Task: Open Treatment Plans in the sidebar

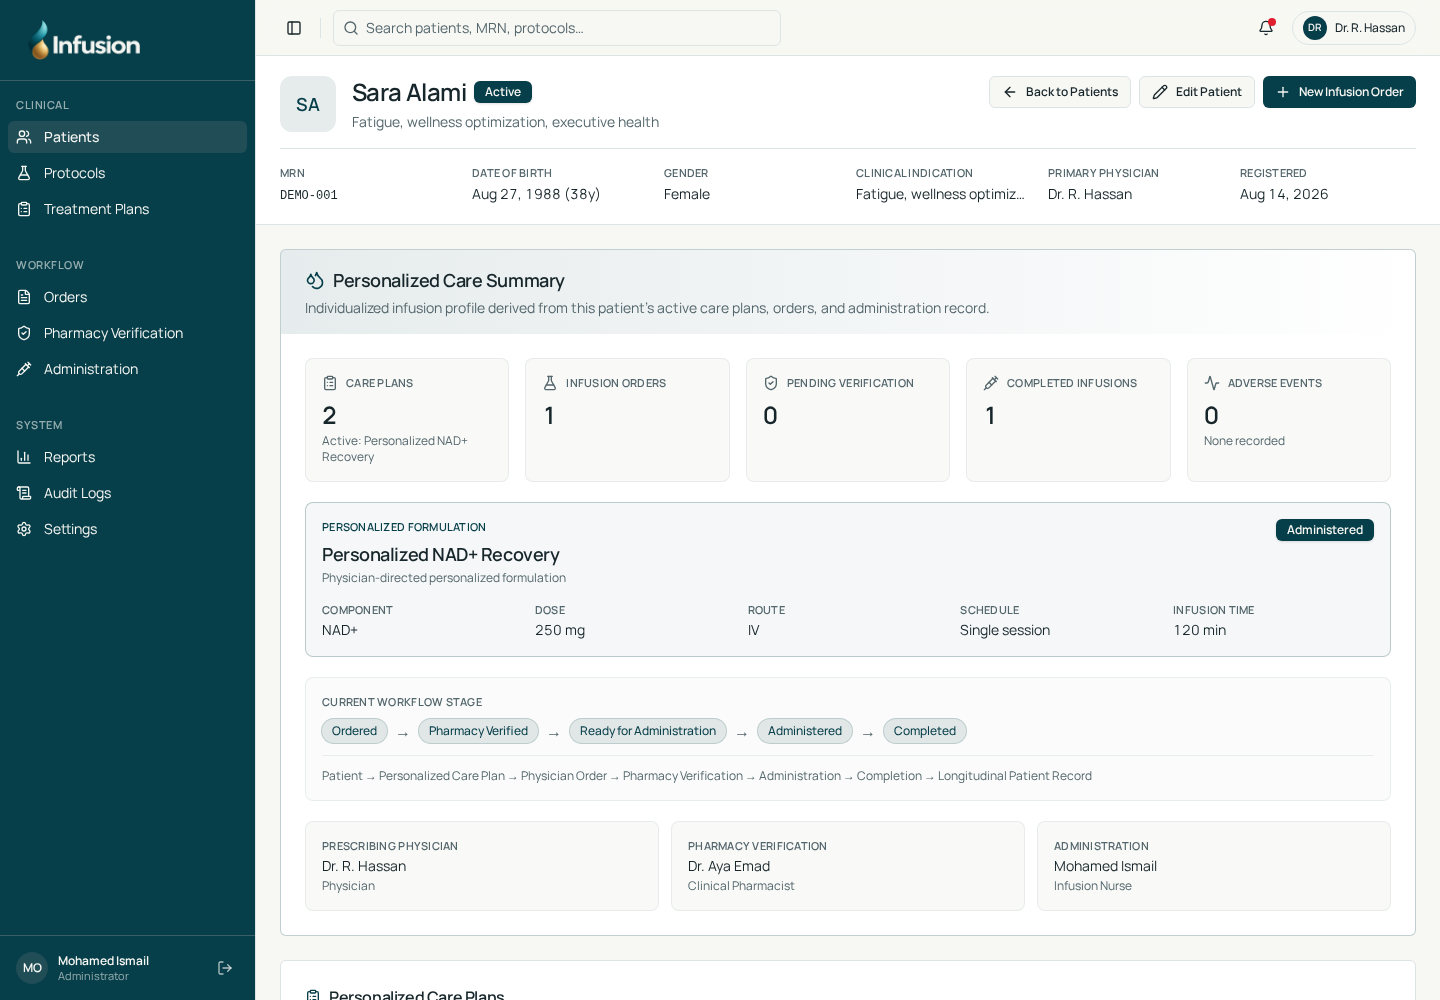Action: coord(127,209)
